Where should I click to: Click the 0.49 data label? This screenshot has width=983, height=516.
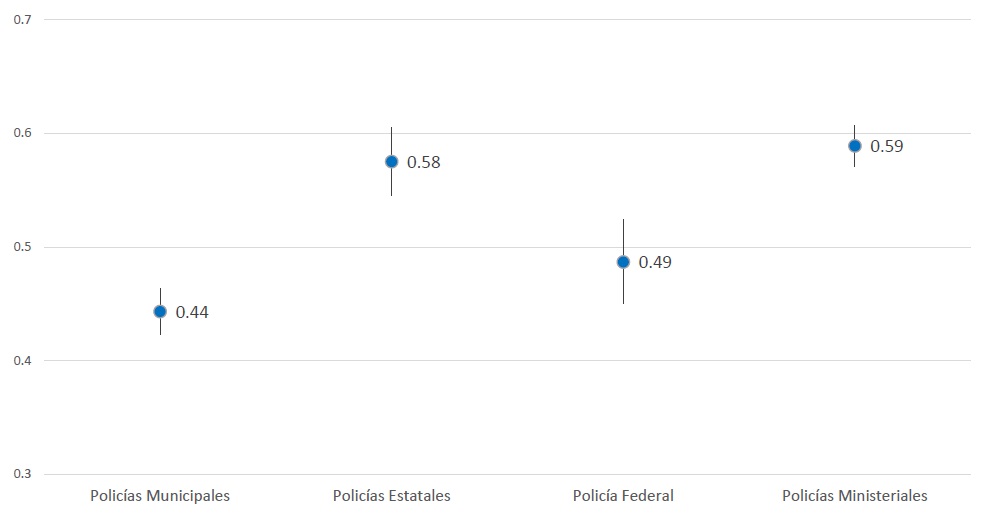point(655,263)
